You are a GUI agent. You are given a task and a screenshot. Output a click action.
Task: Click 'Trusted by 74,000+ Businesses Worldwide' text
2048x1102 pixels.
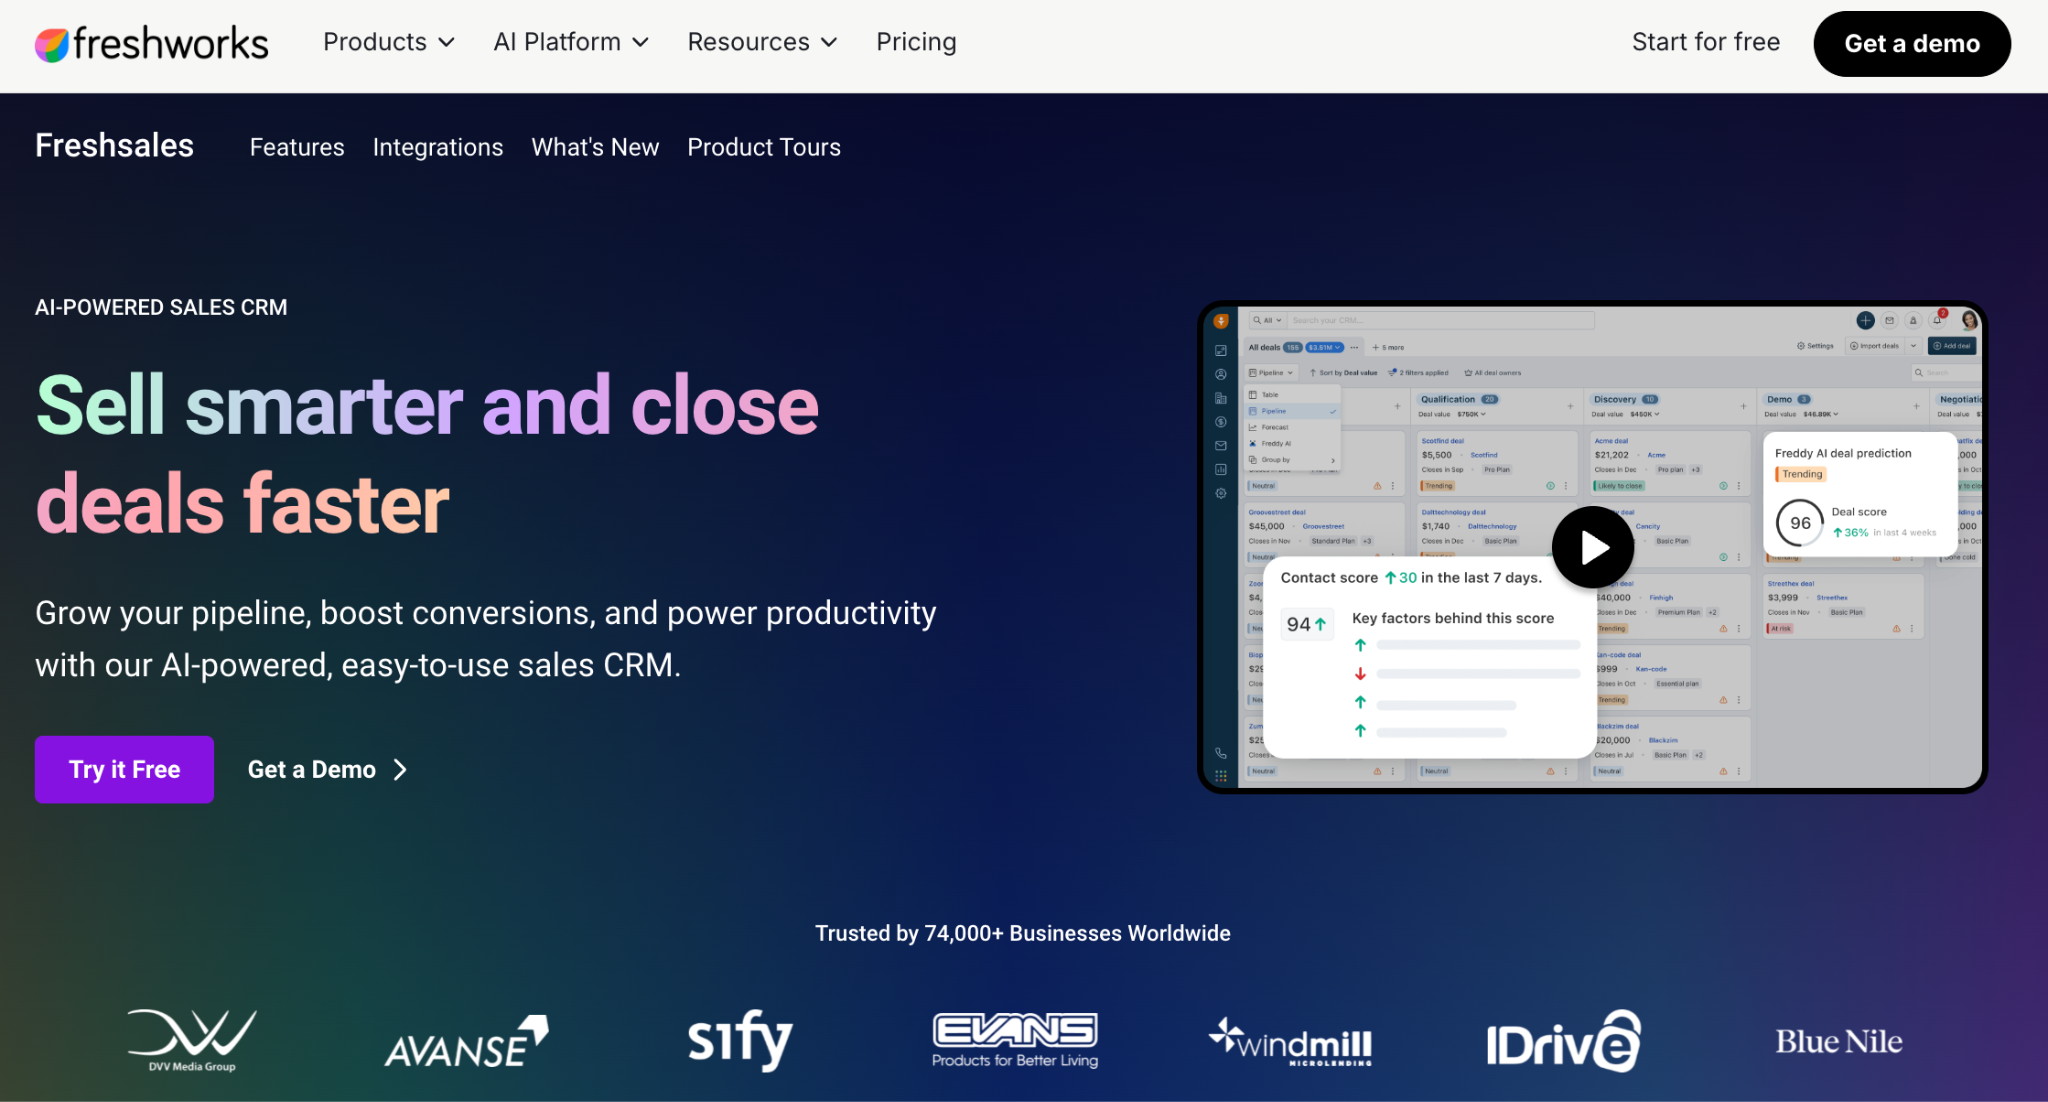click(1023, 933)
